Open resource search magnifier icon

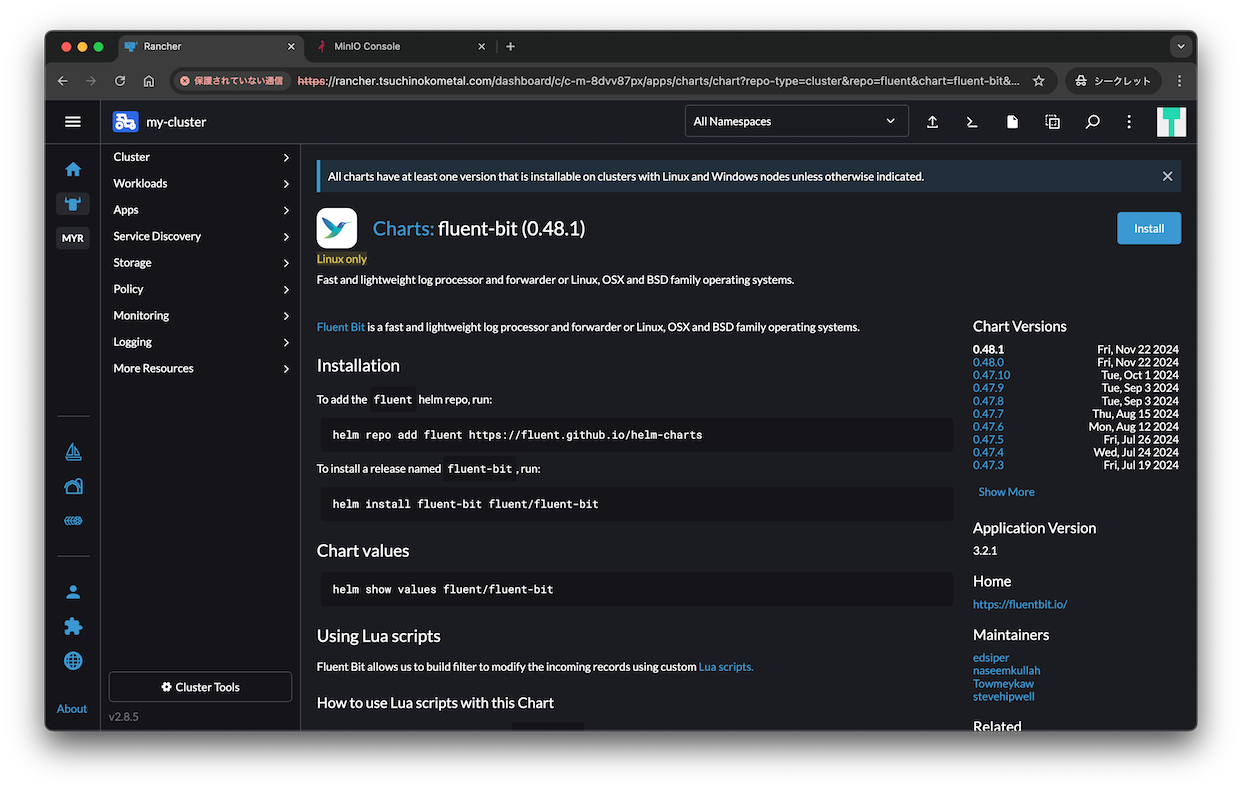coord(1092,122)
